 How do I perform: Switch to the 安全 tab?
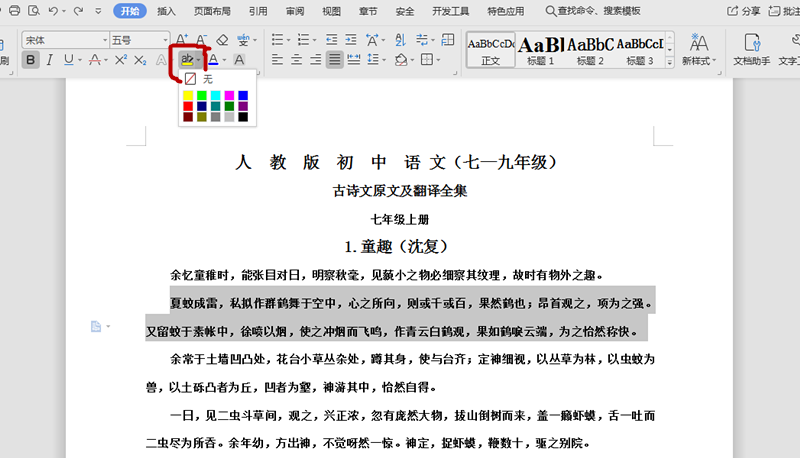405,11
